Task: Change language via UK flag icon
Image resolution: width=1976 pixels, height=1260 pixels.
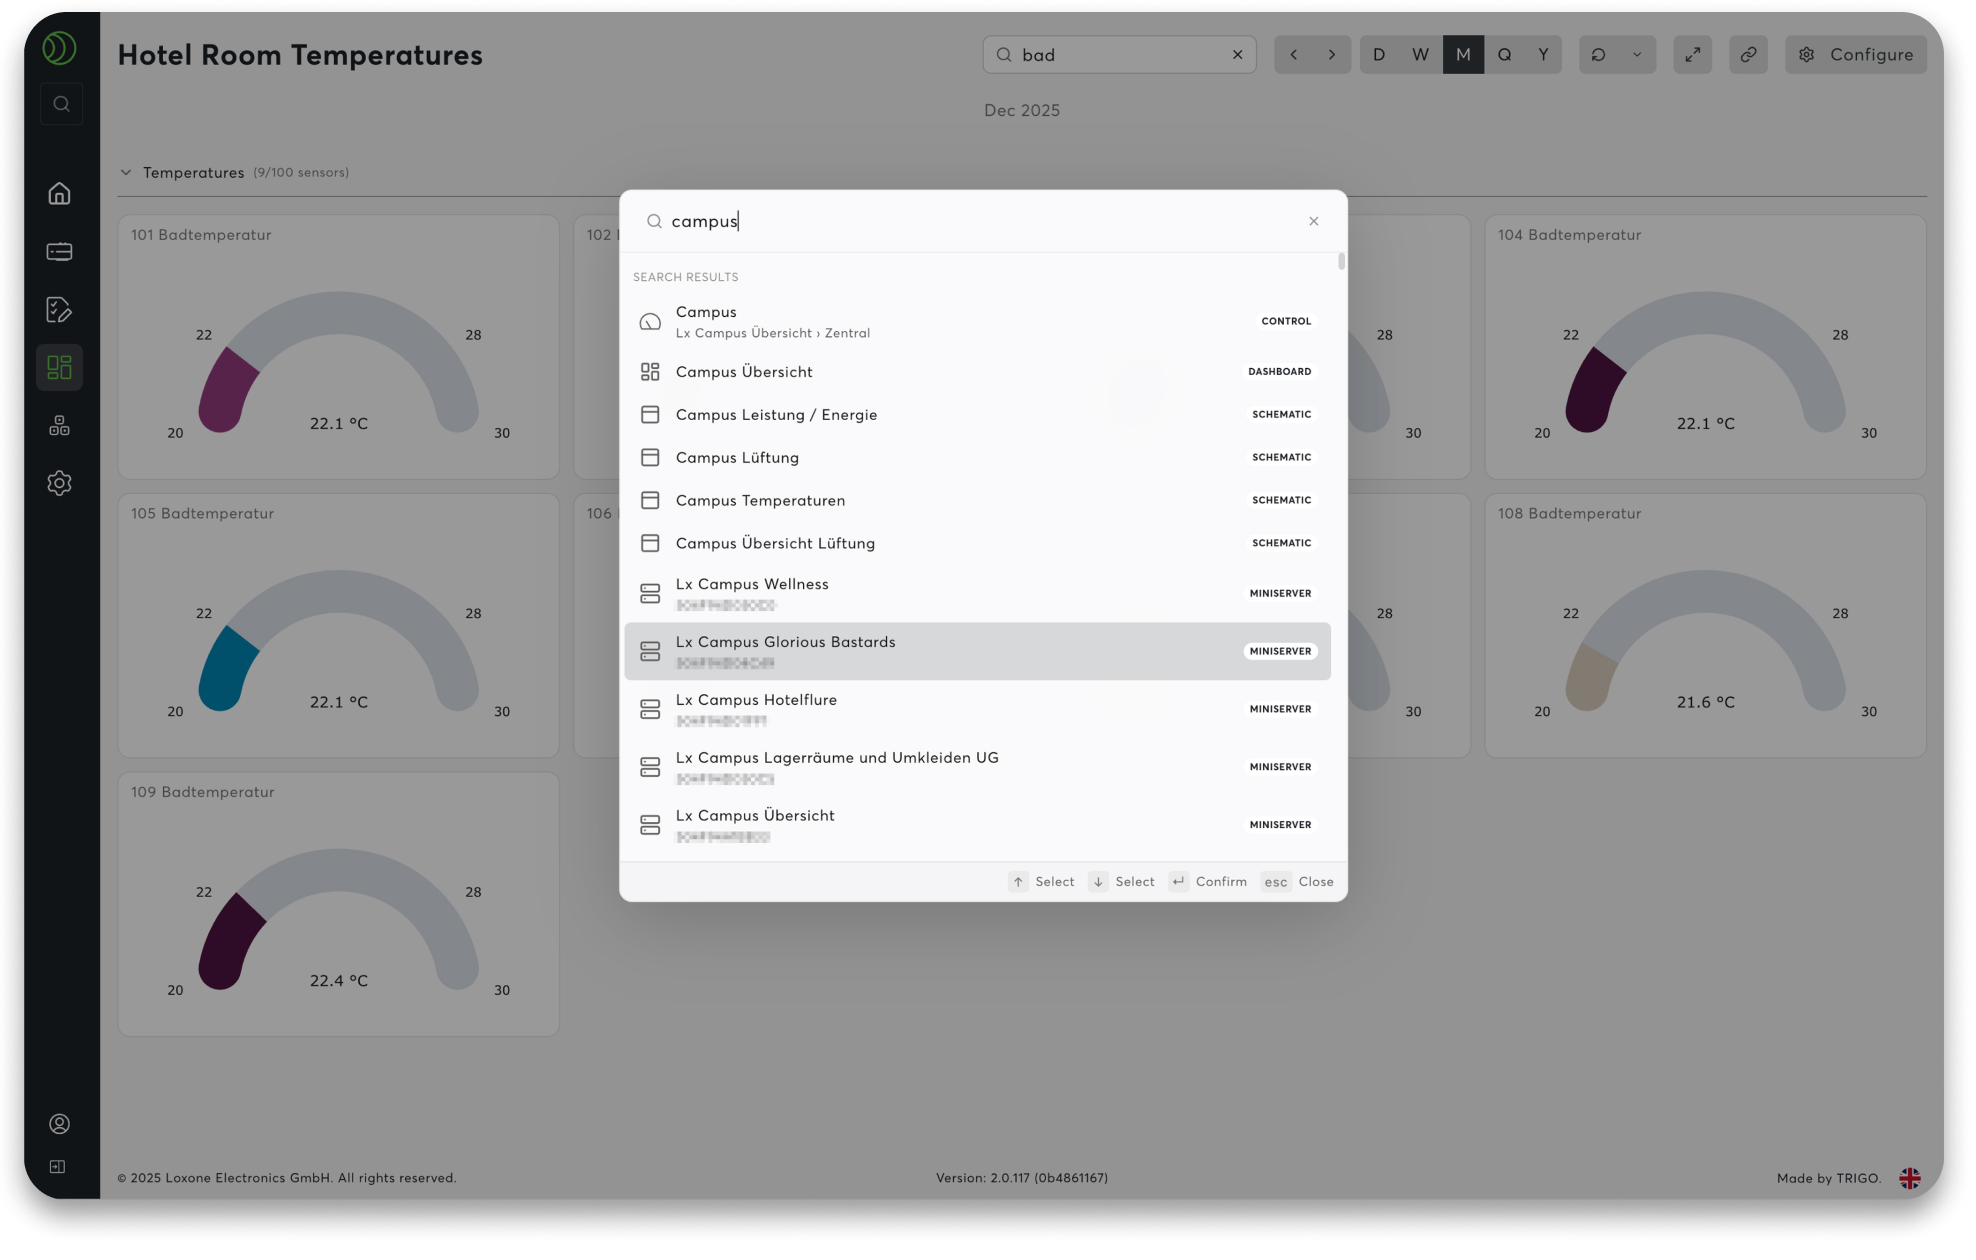Action: (x=1909, y=1178)
